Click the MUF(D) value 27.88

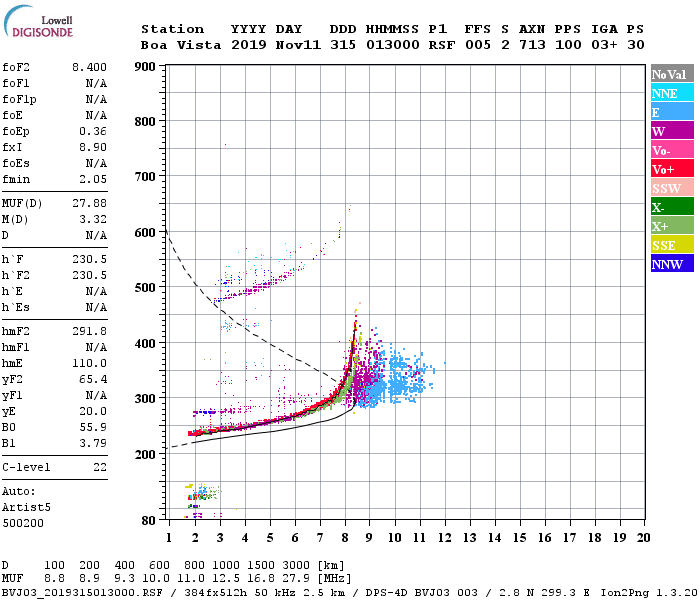coord(89,203)
